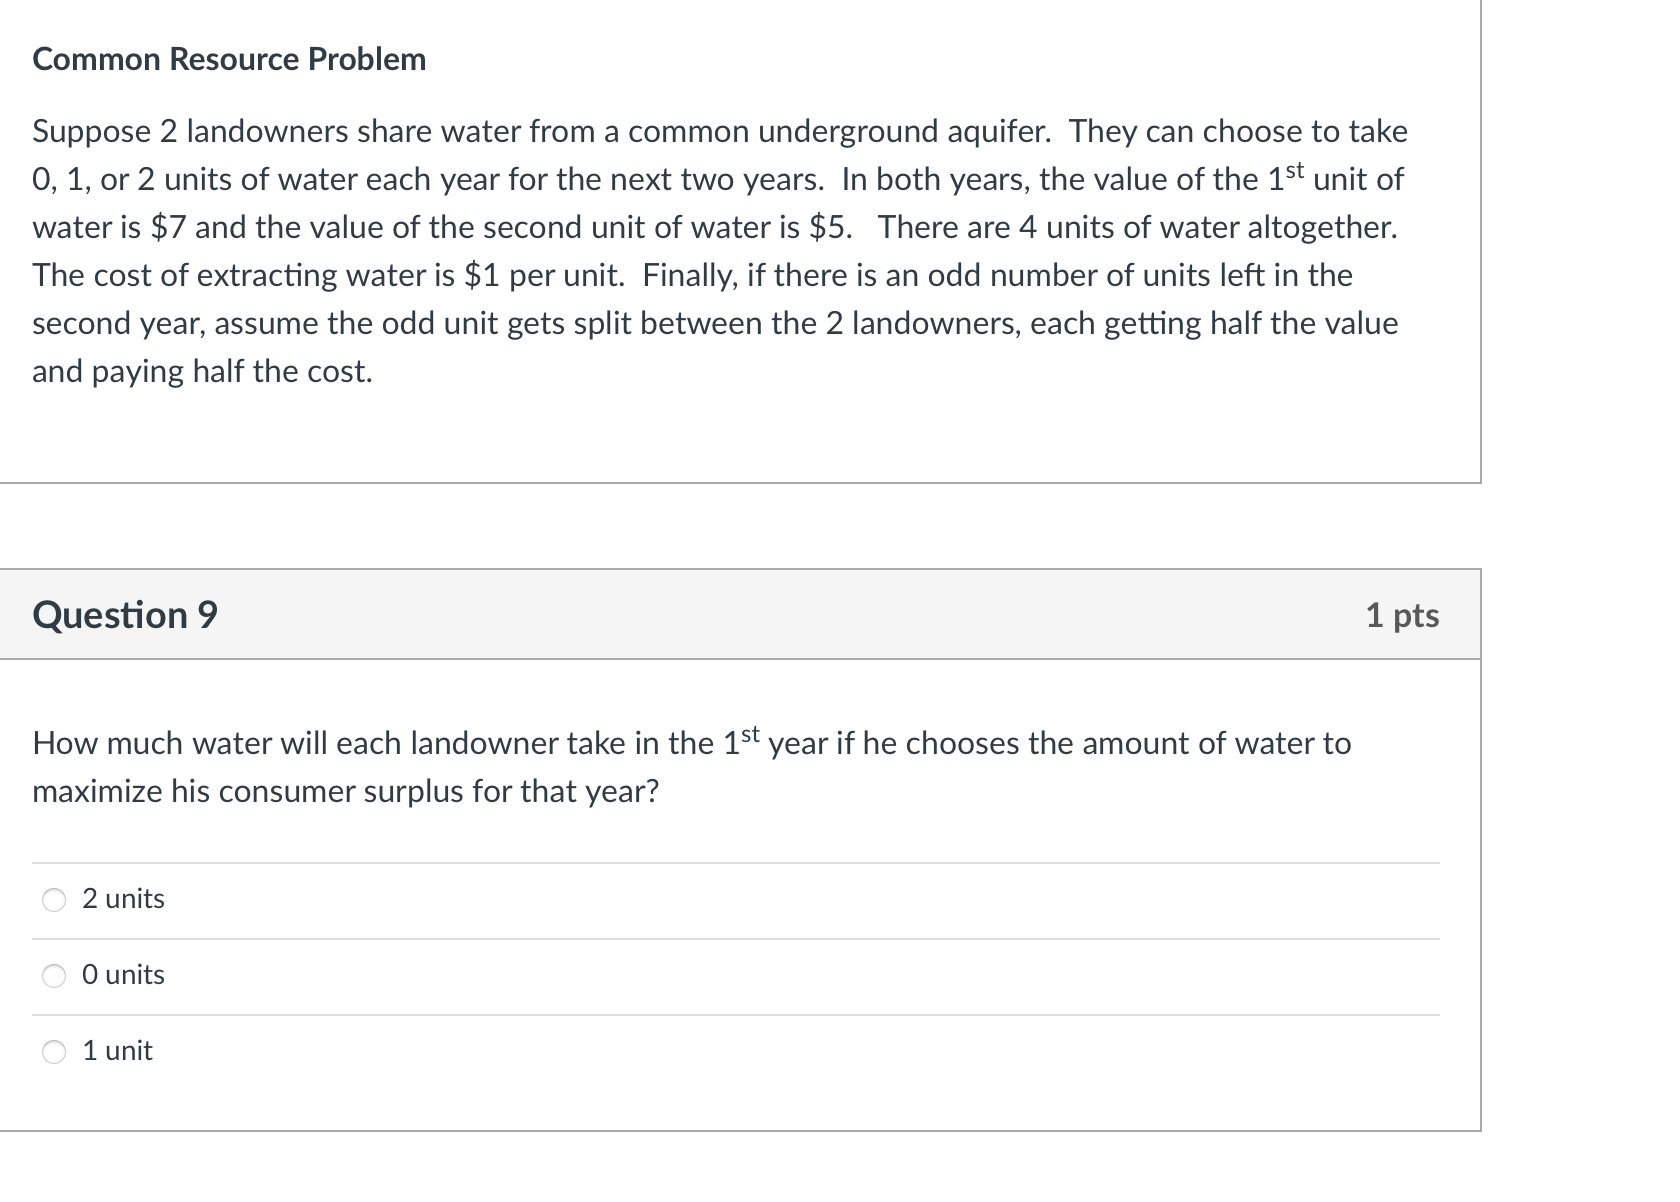Click the Common Resource Problem heading

click(229, 59)
